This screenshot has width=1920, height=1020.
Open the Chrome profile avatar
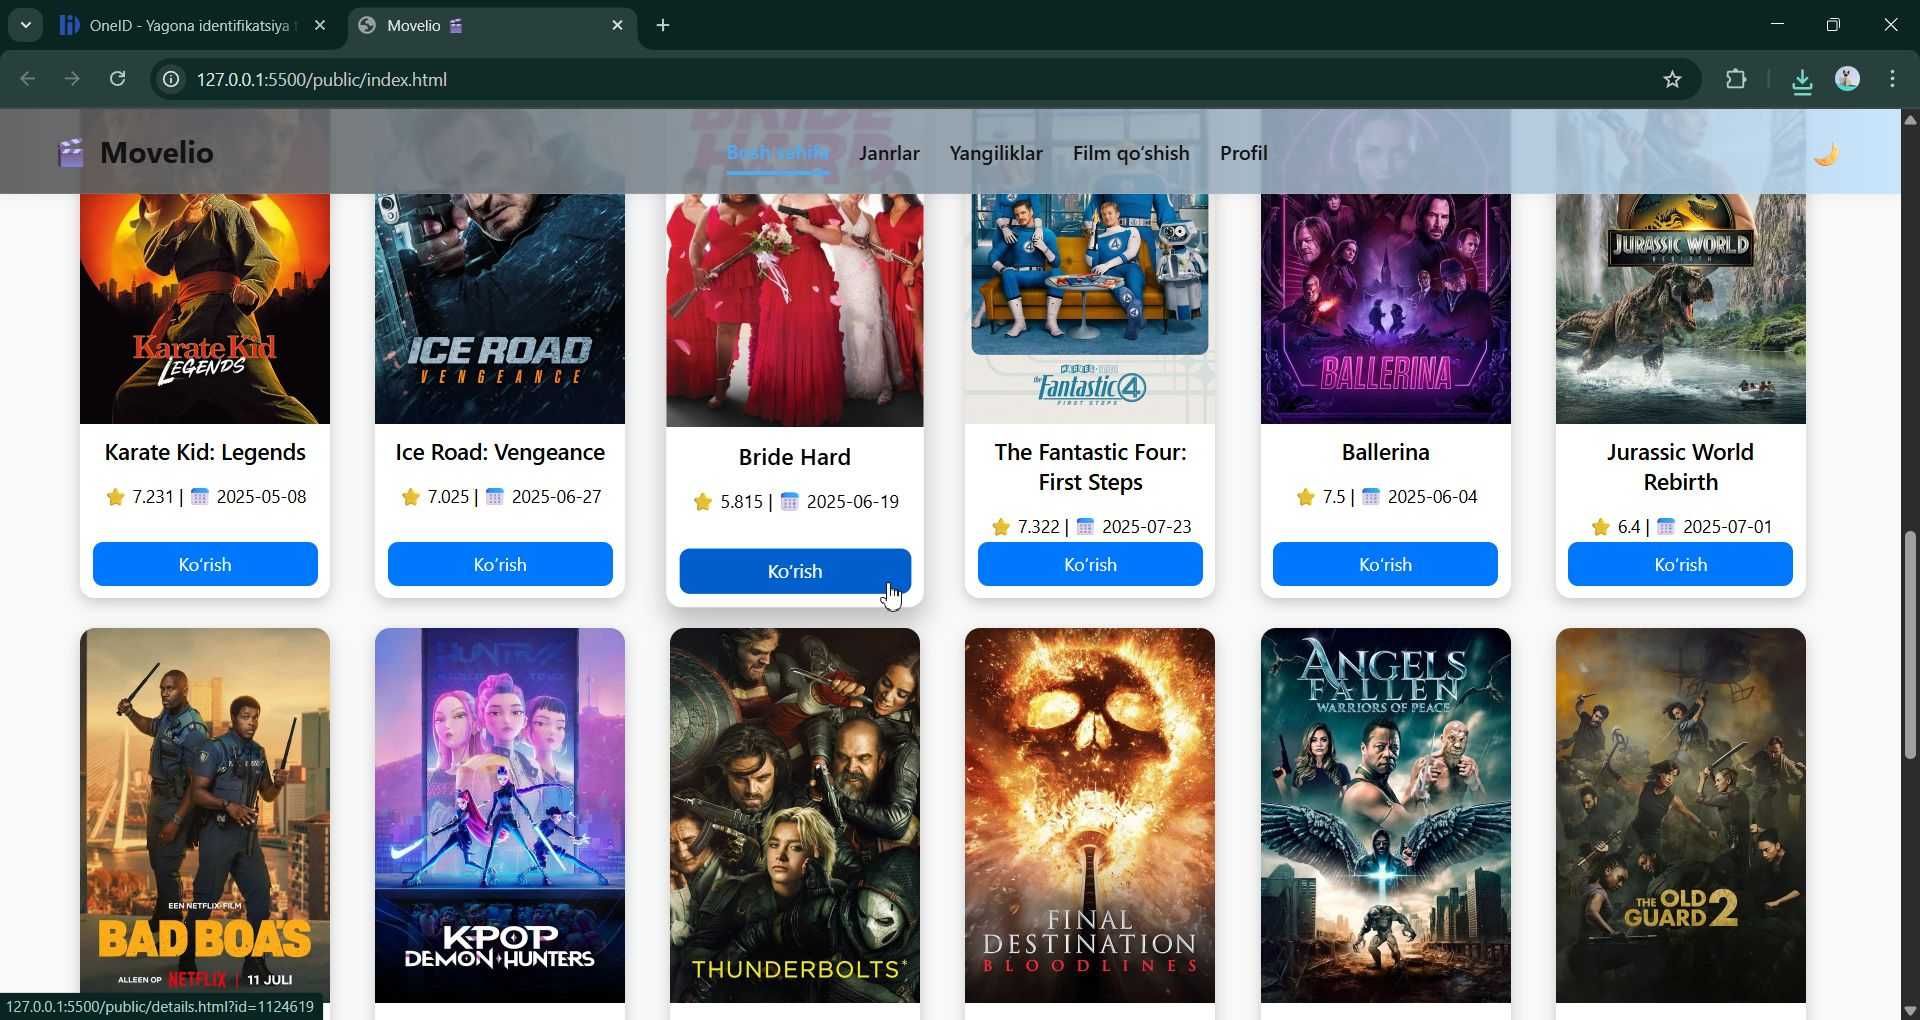pyautogui.click(x=1847, y=80)
